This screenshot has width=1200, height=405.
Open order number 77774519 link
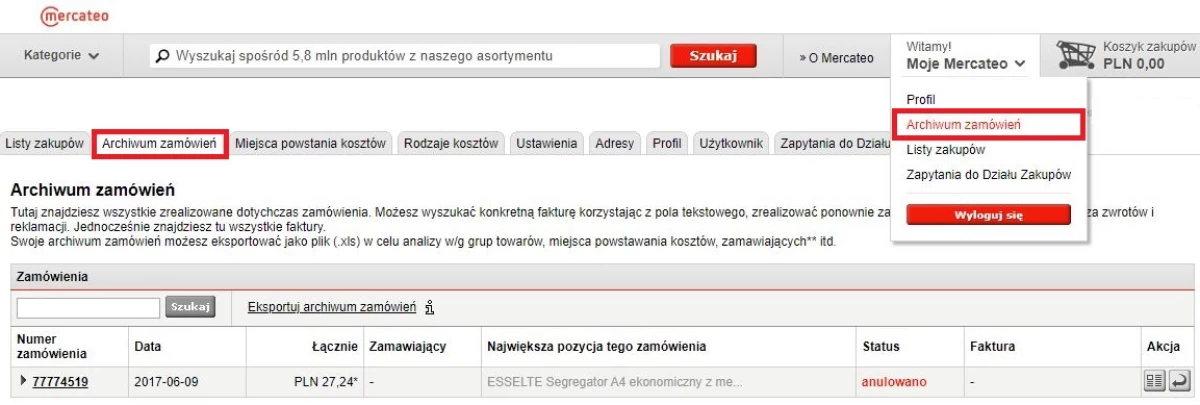[x=60, y=382]
